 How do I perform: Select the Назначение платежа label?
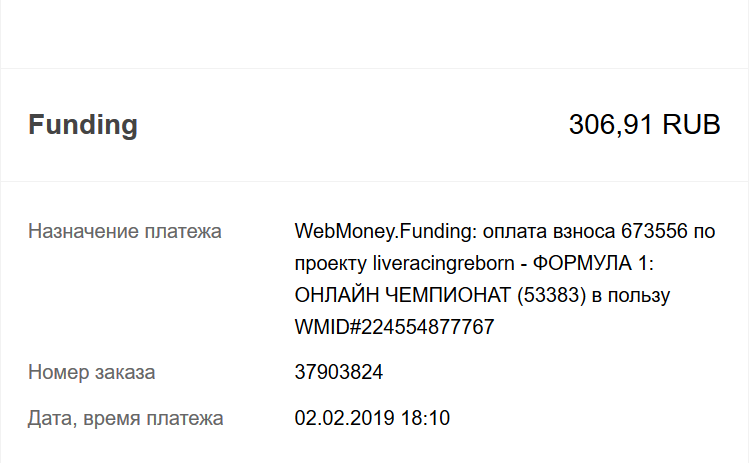[125, 232]
